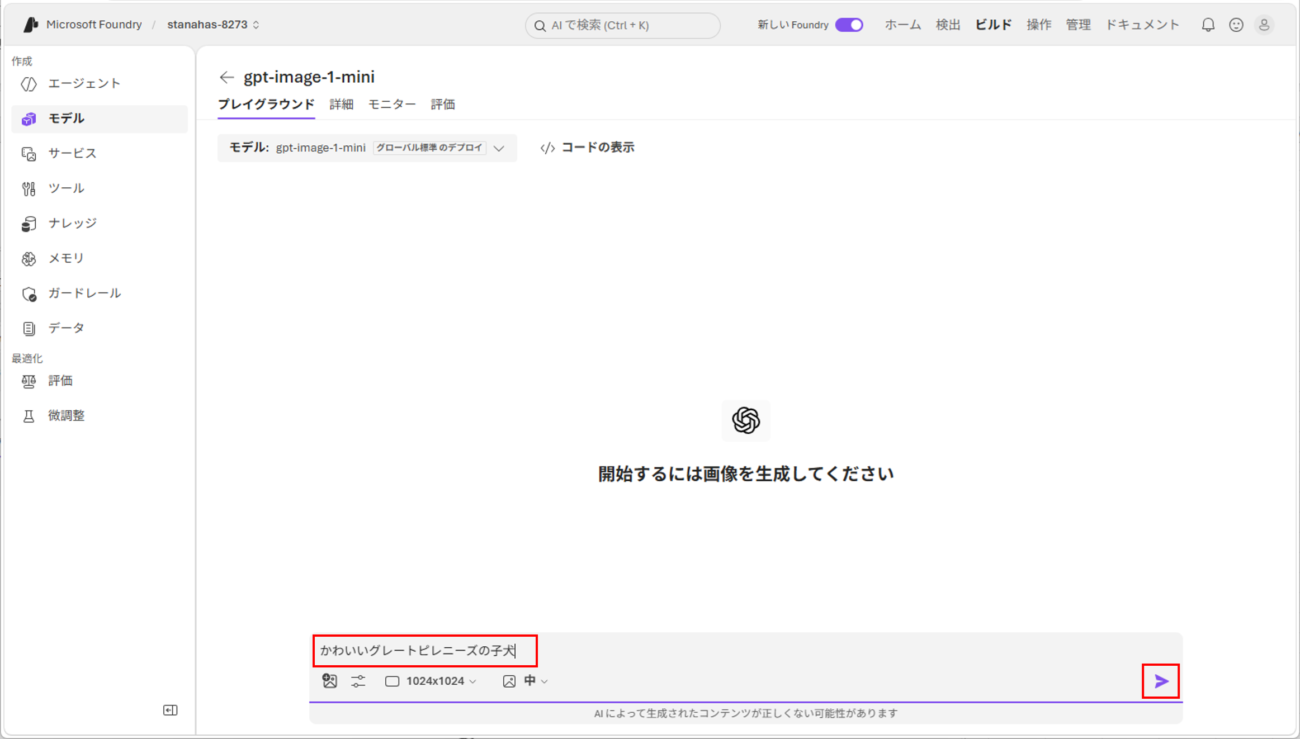Open 評価 under the 最適化 sidebar section
The width and height of the screenshot is (1300, 739).
[x=99, y=381]
